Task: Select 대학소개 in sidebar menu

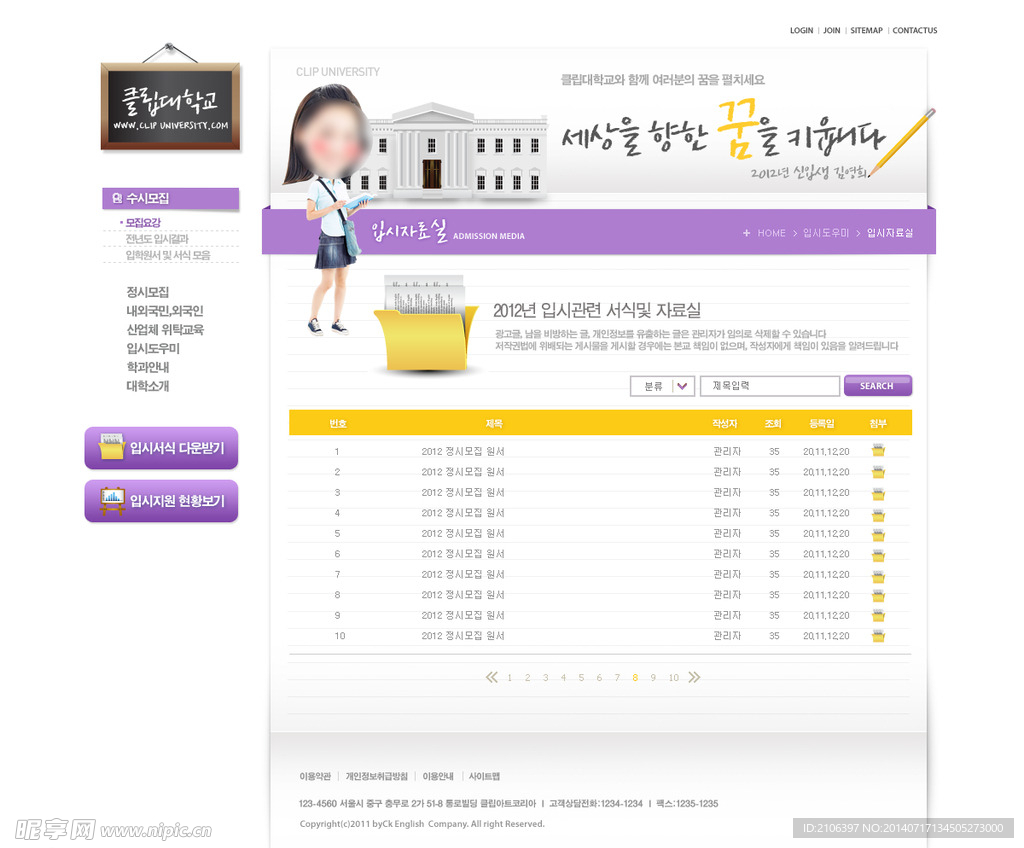Action: (148, 386)
